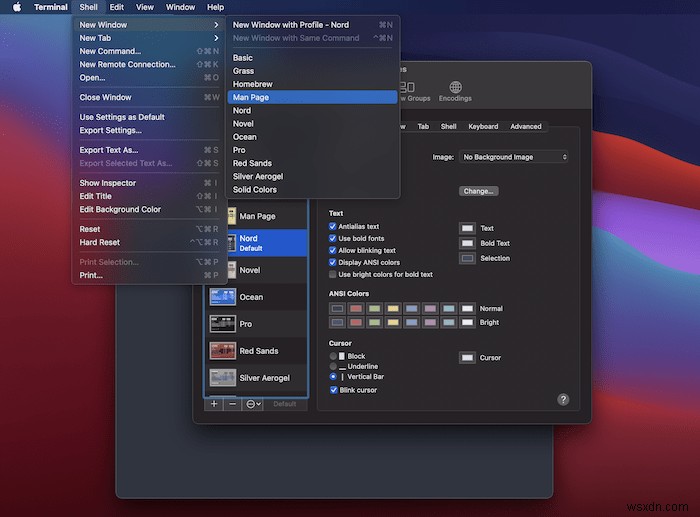Screen dimensions: 700x517
Task: Open the background Image dropdown
Action: [x=514, y=157]
